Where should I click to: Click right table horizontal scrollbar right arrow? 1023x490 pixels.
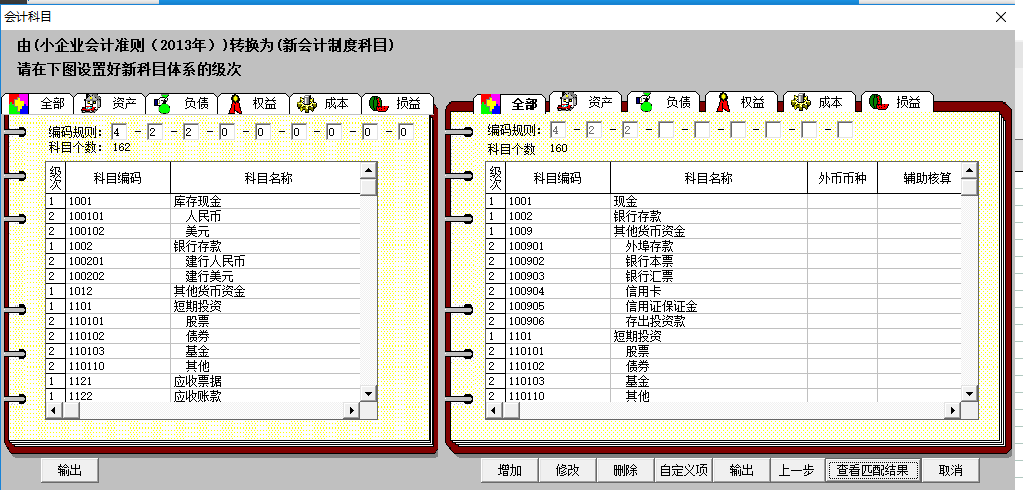tap(954, 410)
